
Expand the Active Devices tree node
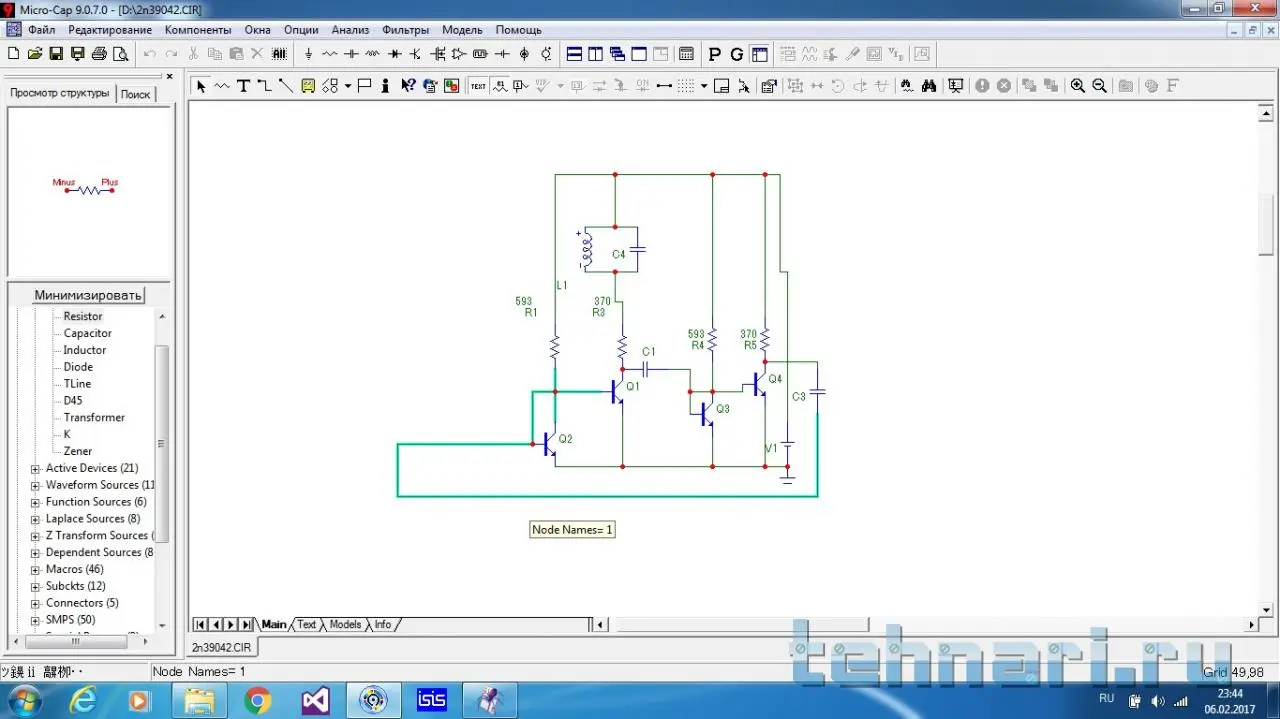point(36,469)
